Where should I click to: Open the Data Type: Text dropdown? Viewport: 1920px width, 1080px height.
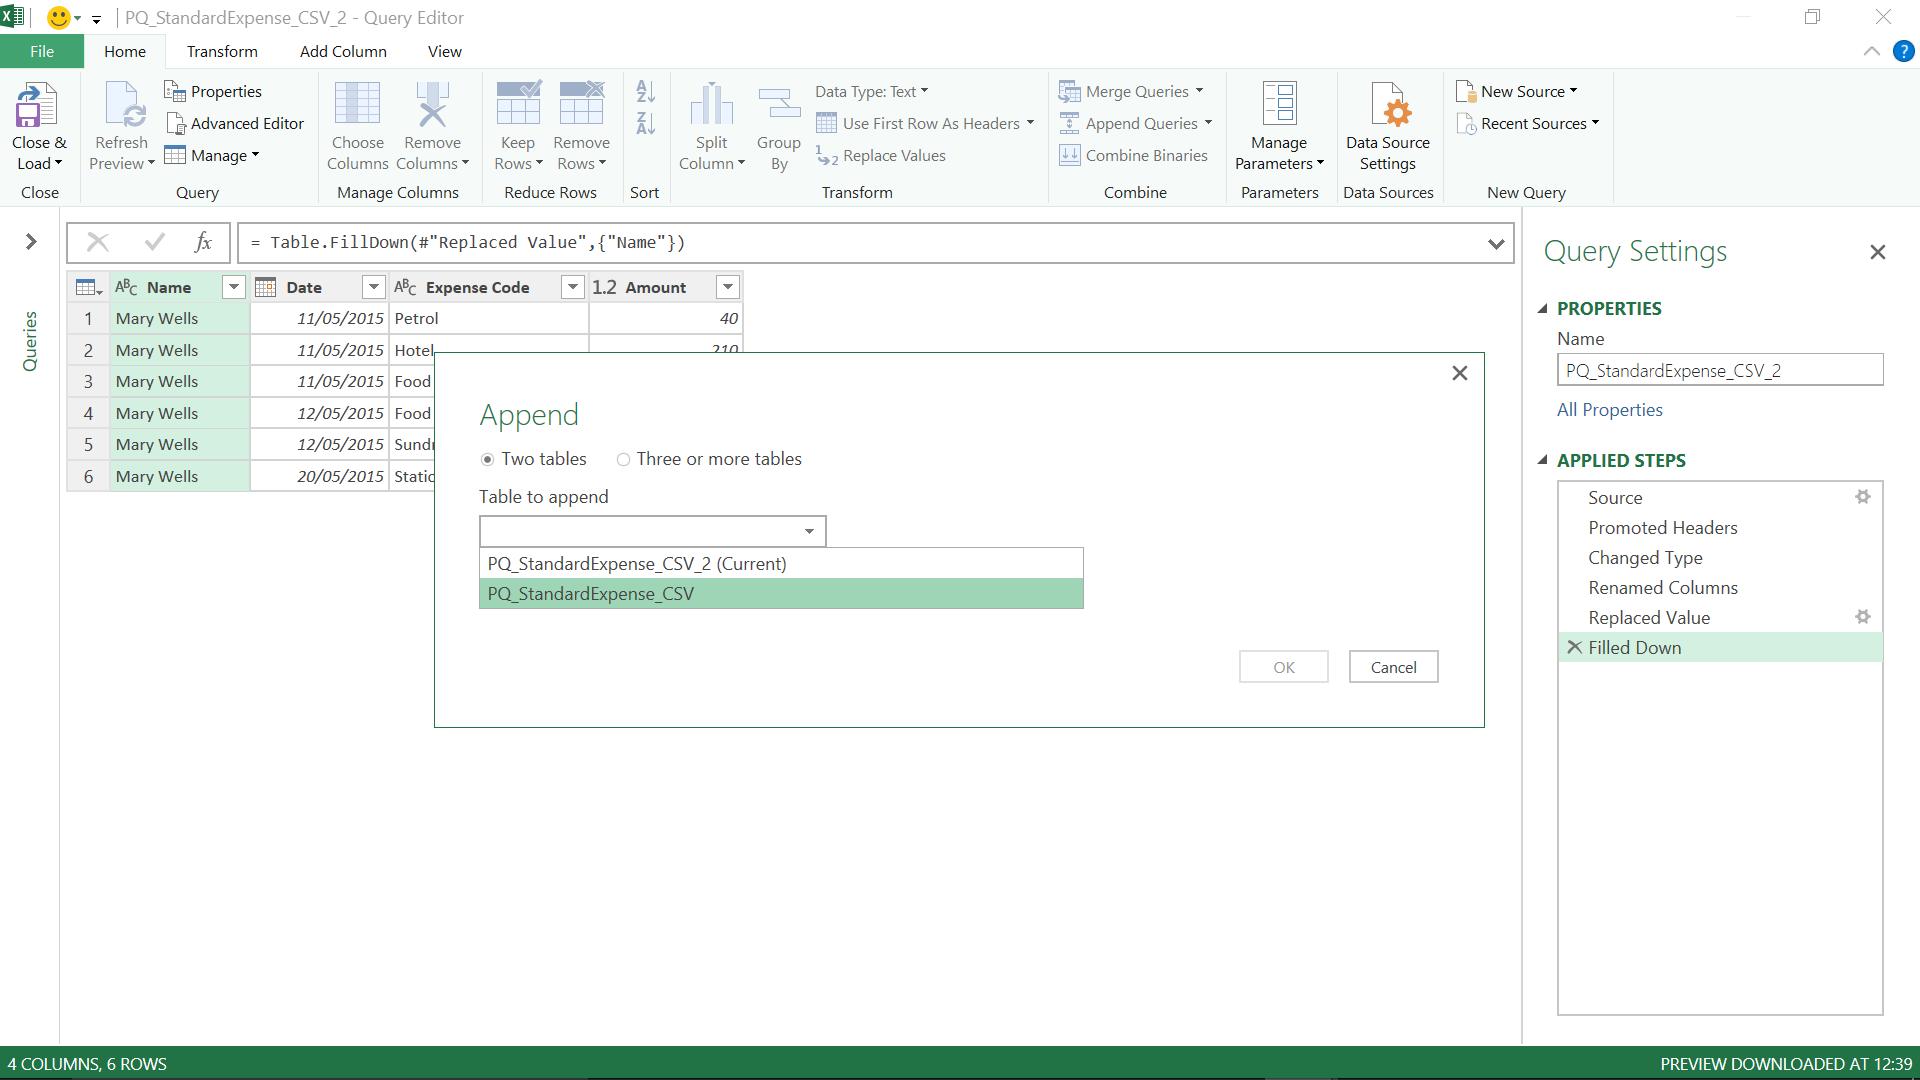tap(871, 92)
